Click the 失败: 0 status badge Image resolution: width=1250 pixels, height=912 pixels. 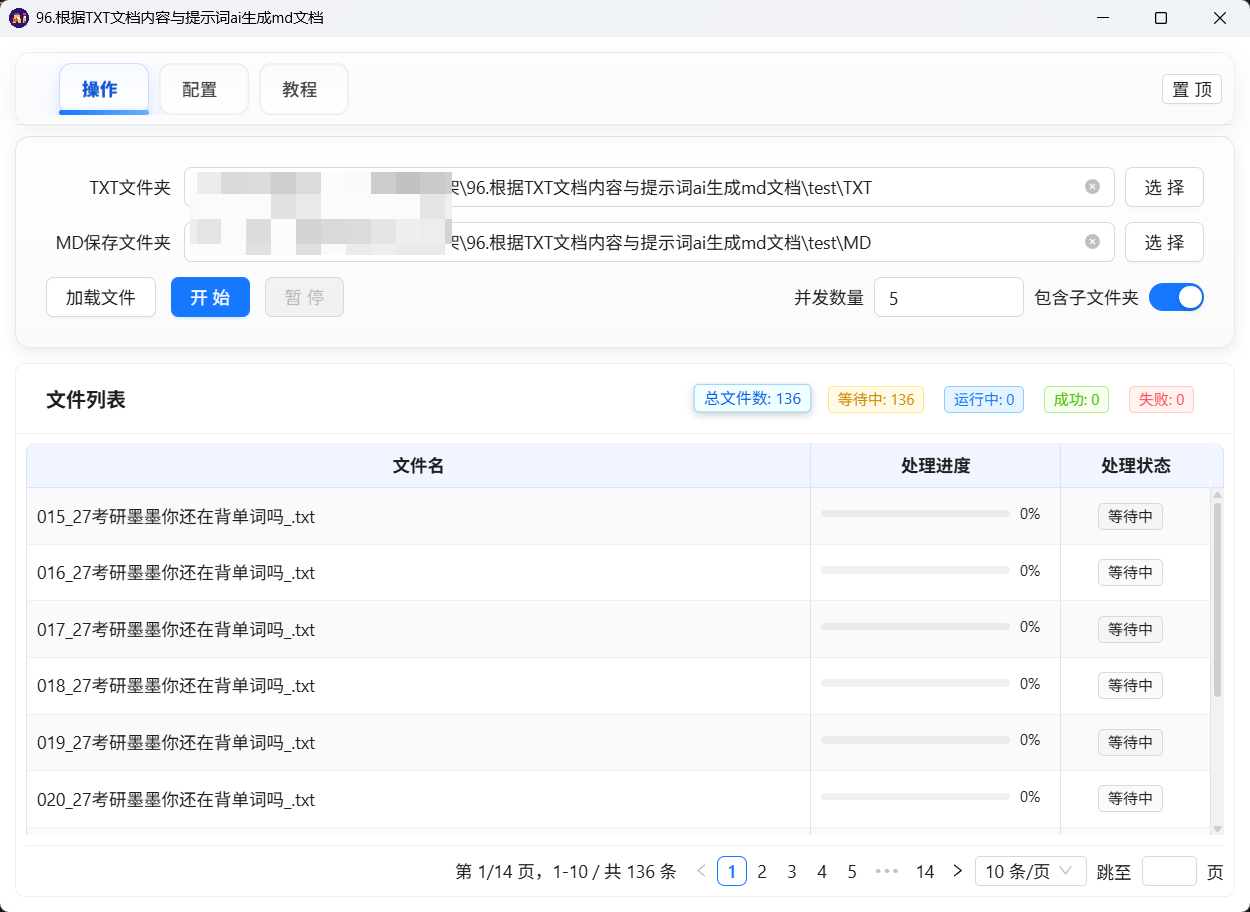pos(1161,398)
